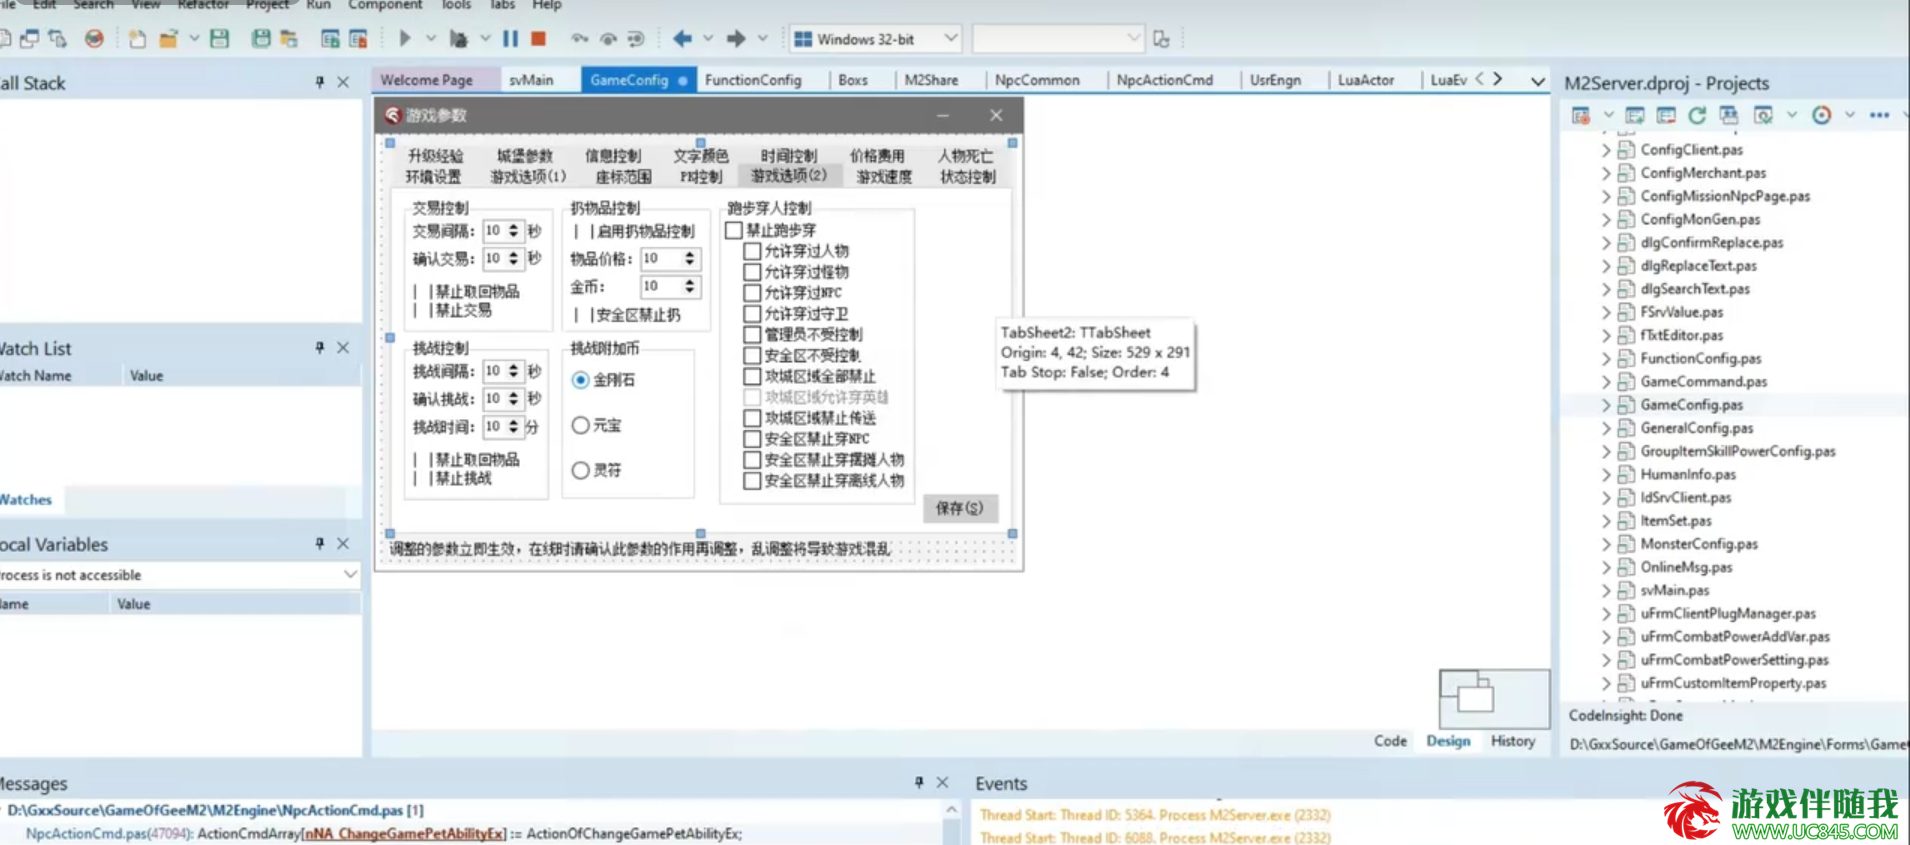The image size is (1910, 845).
Task: Click the red-blue globe browser icon
Action: click(x=94, y=39)
